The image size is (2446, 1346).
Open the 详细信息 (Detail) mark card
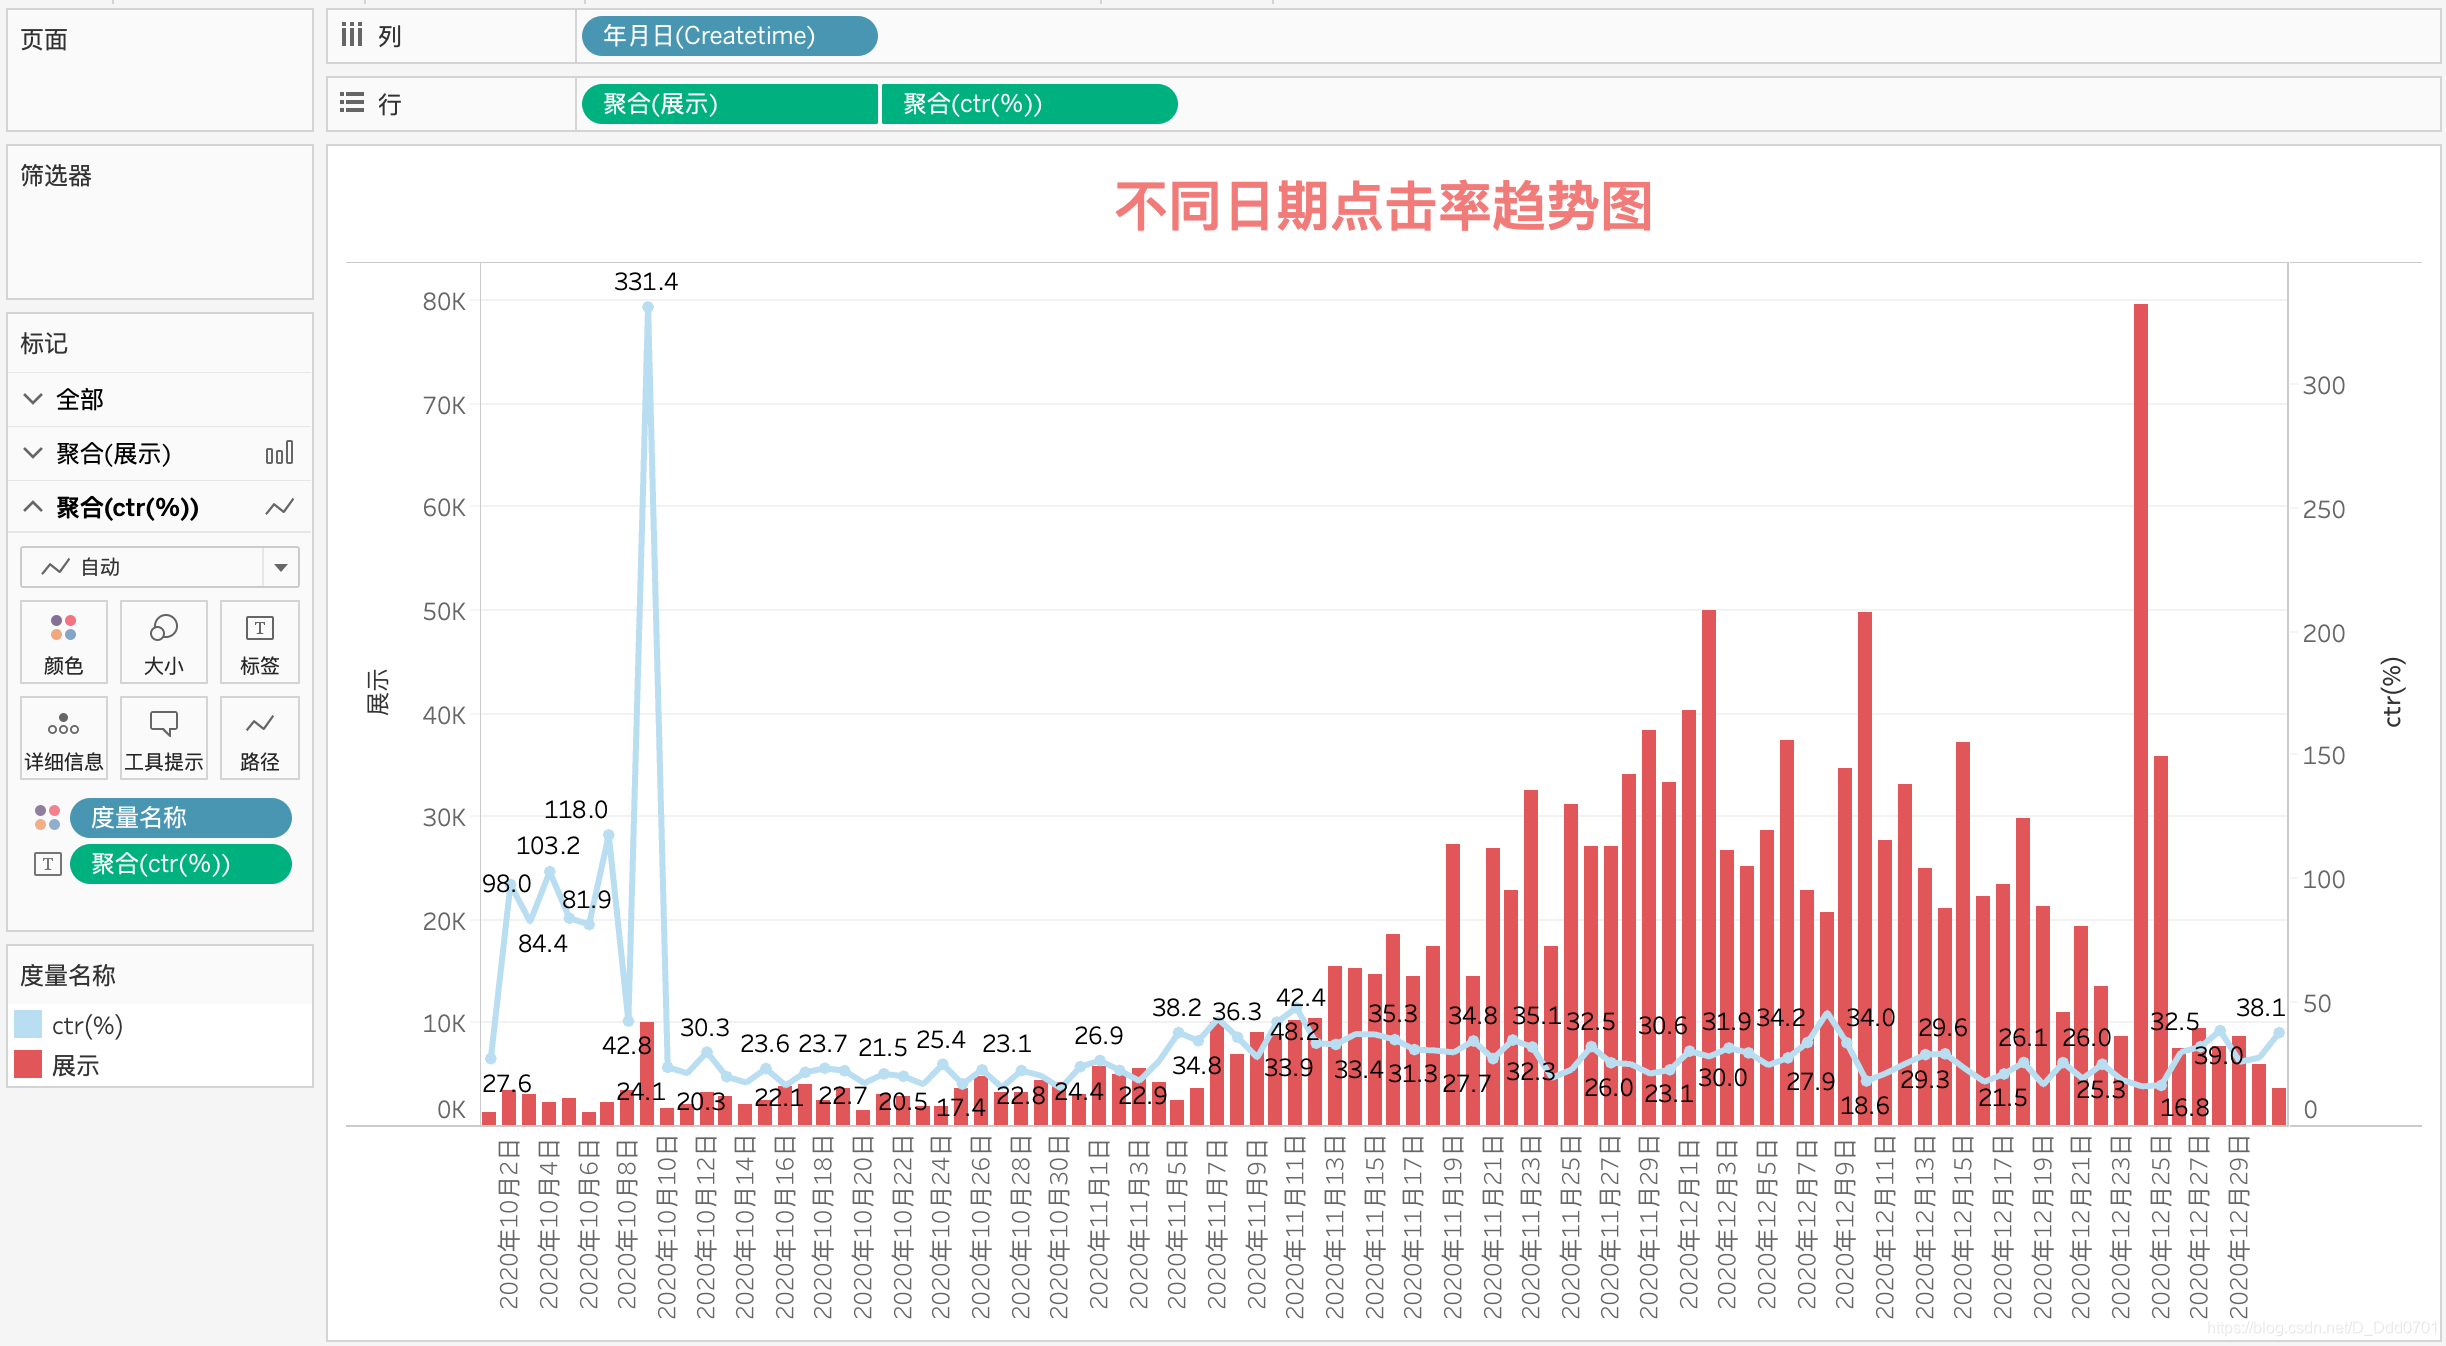pyautogui.click(x=64, y=738)
